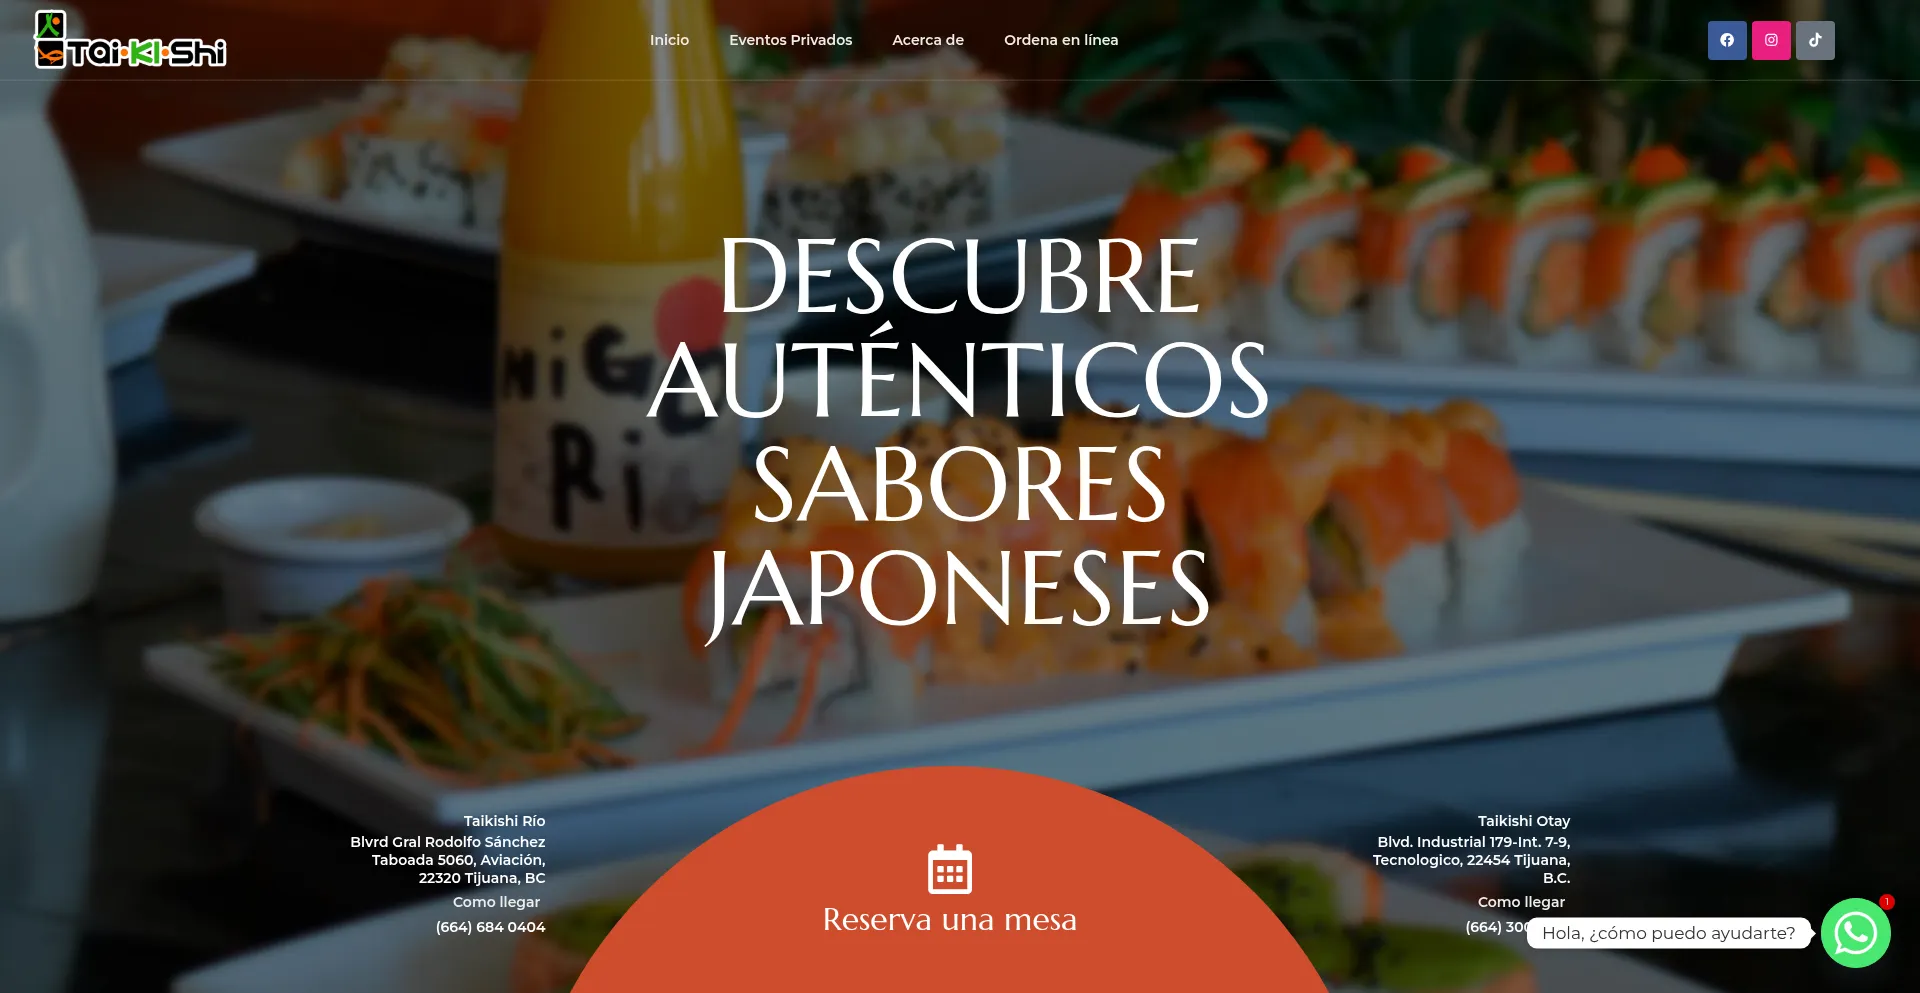Screen dimensions: 1920x993
Task: Go to the Inicio menu item
Action: coord(669,40)
